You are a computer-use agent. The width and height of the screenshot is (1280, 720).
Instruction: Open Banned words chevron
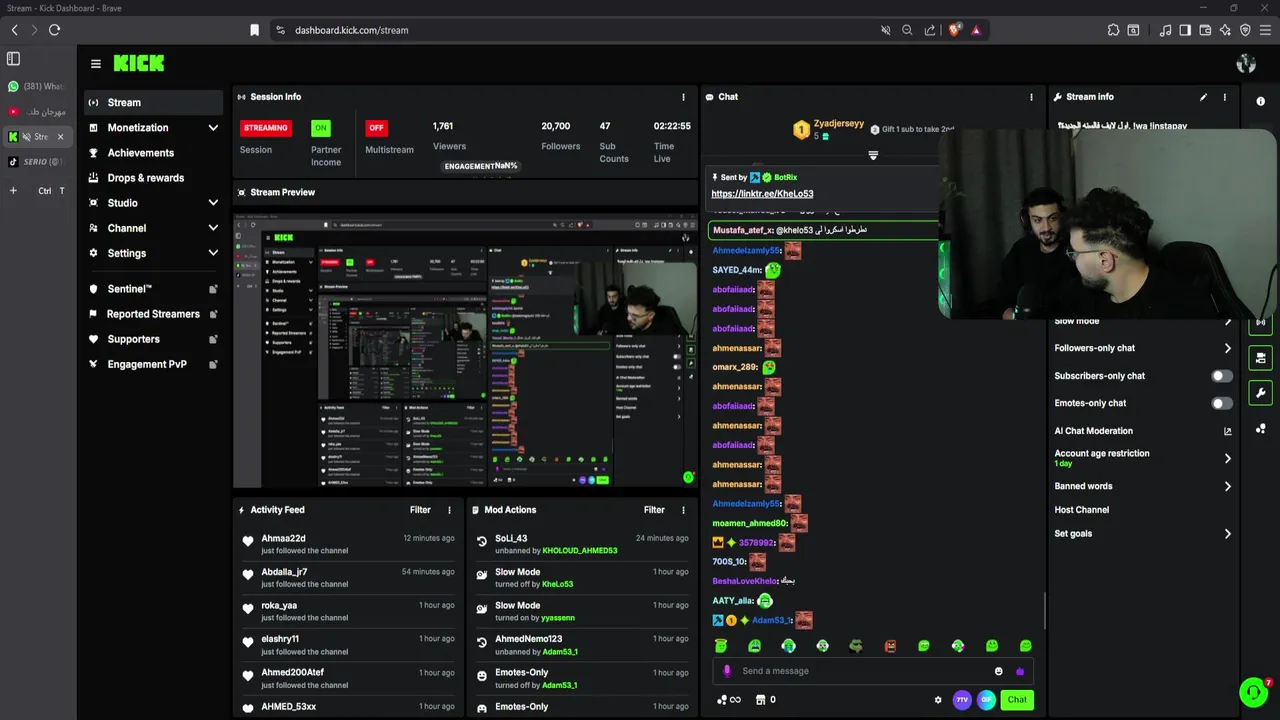click(x=1227, y=486)
